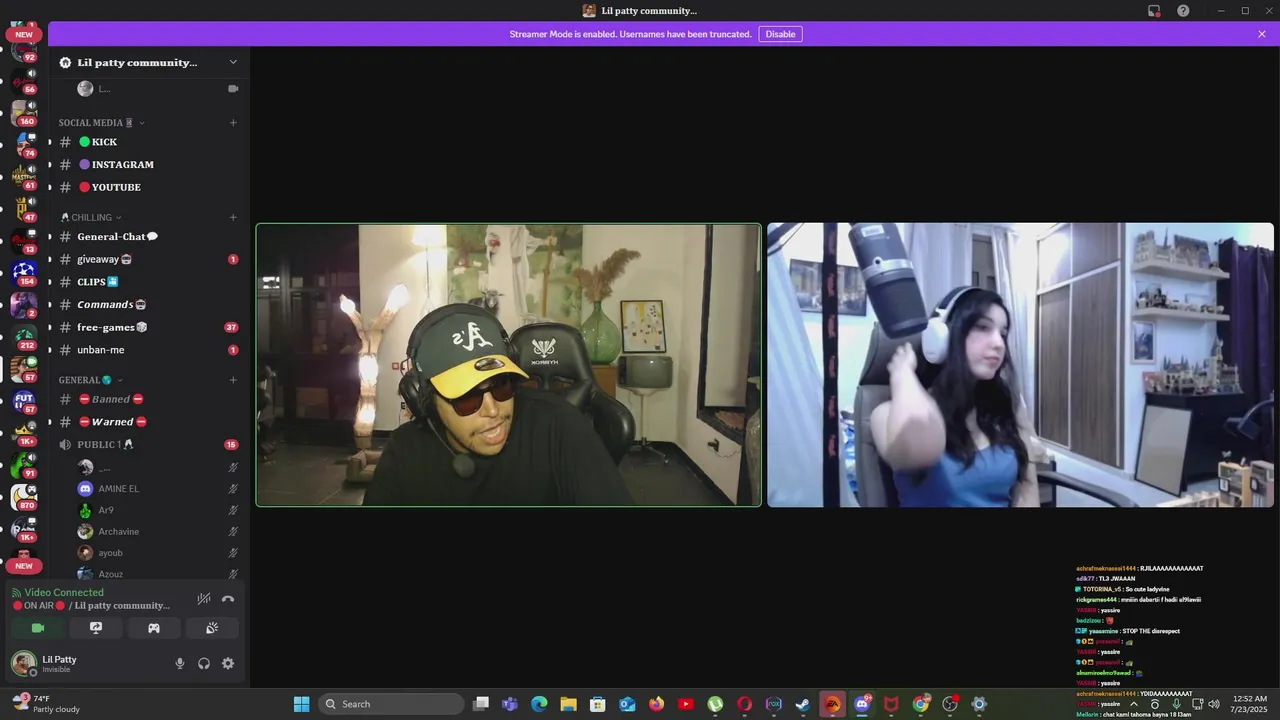Open Firefox from the taskbar
The image size is (1280, 720).
656,704
